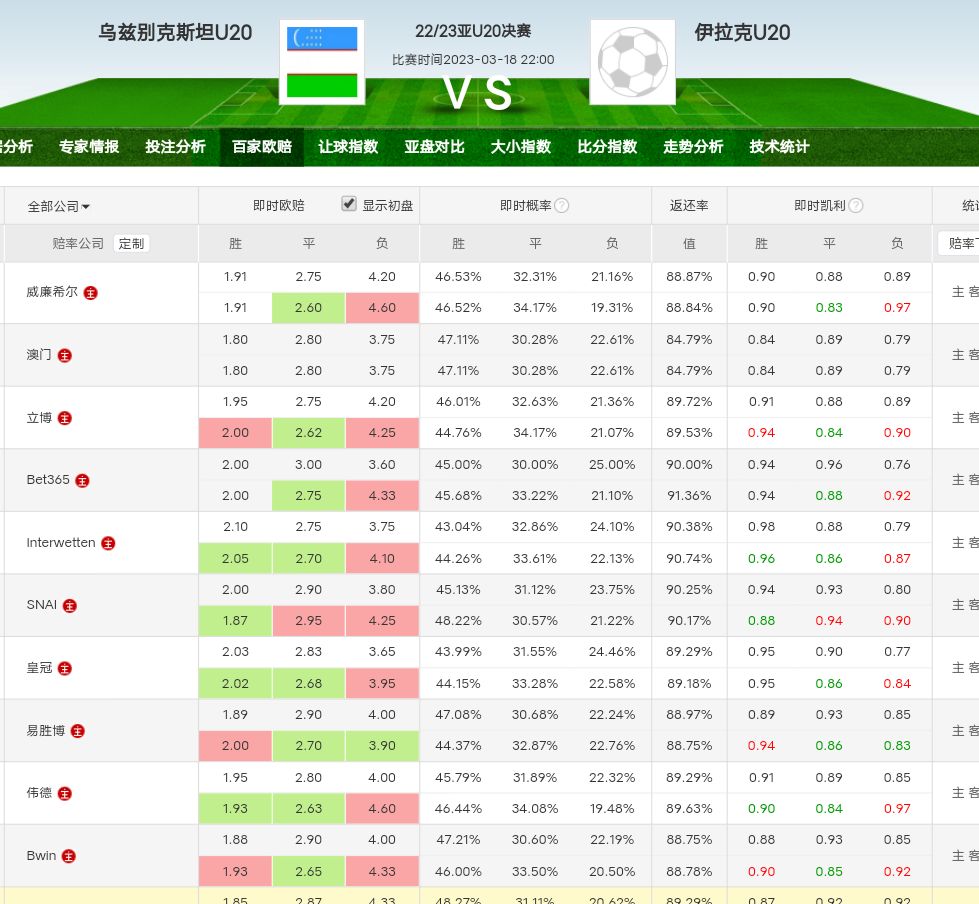Click the 伊拉克U20 team name link
This screenshot has height=904, width=979.
742,33
